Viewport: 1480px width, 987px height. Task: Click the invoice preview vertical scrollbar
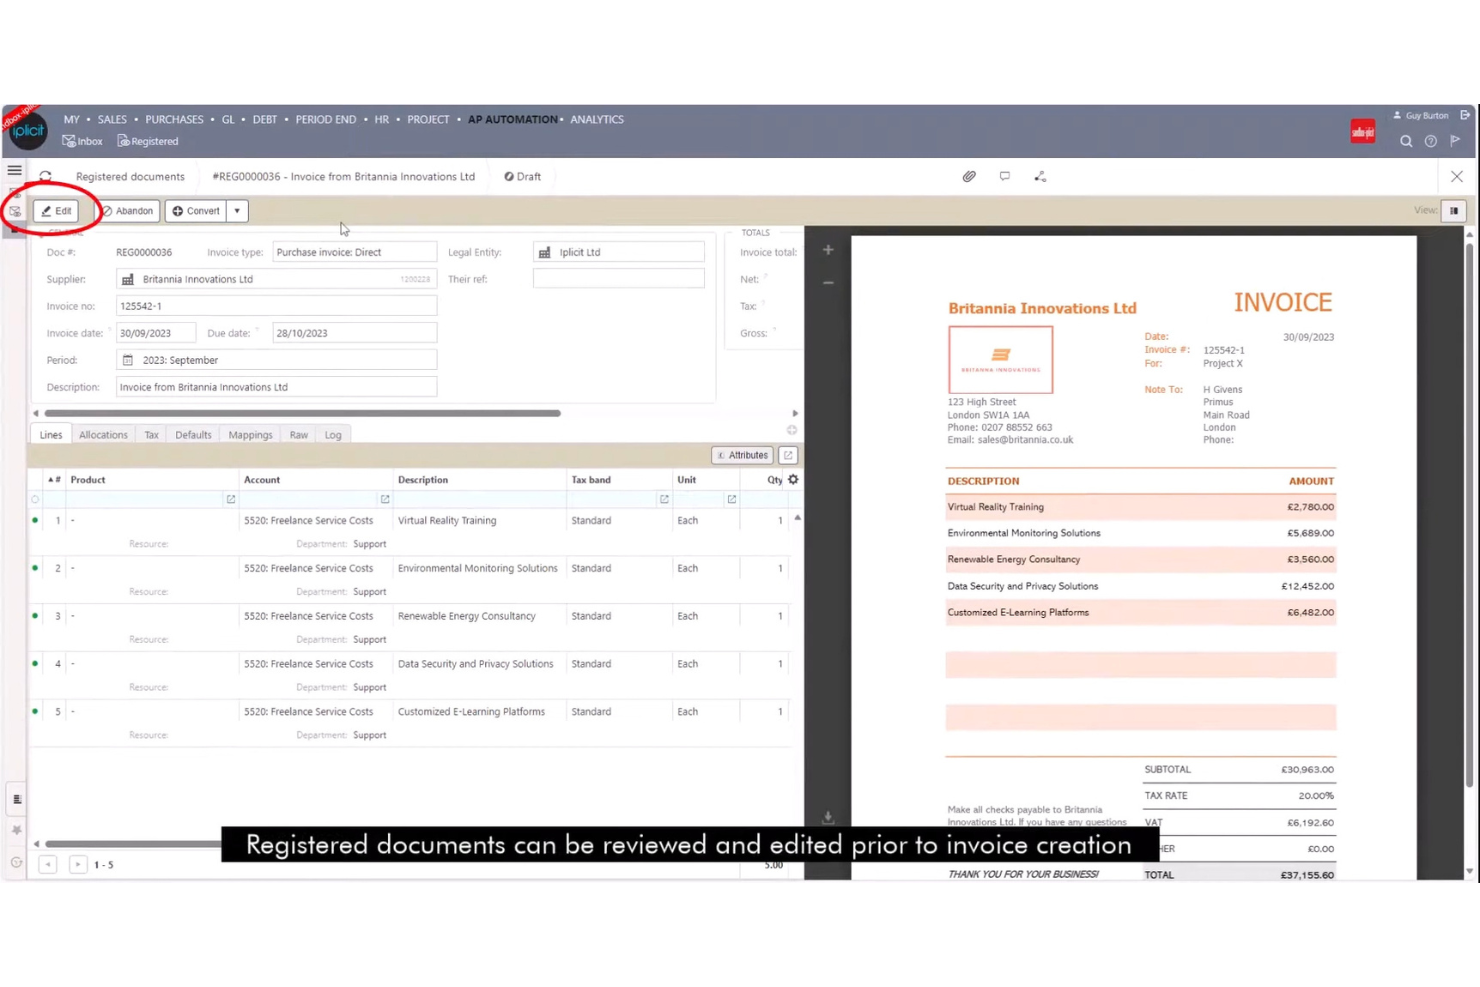tap(1469, 515)
